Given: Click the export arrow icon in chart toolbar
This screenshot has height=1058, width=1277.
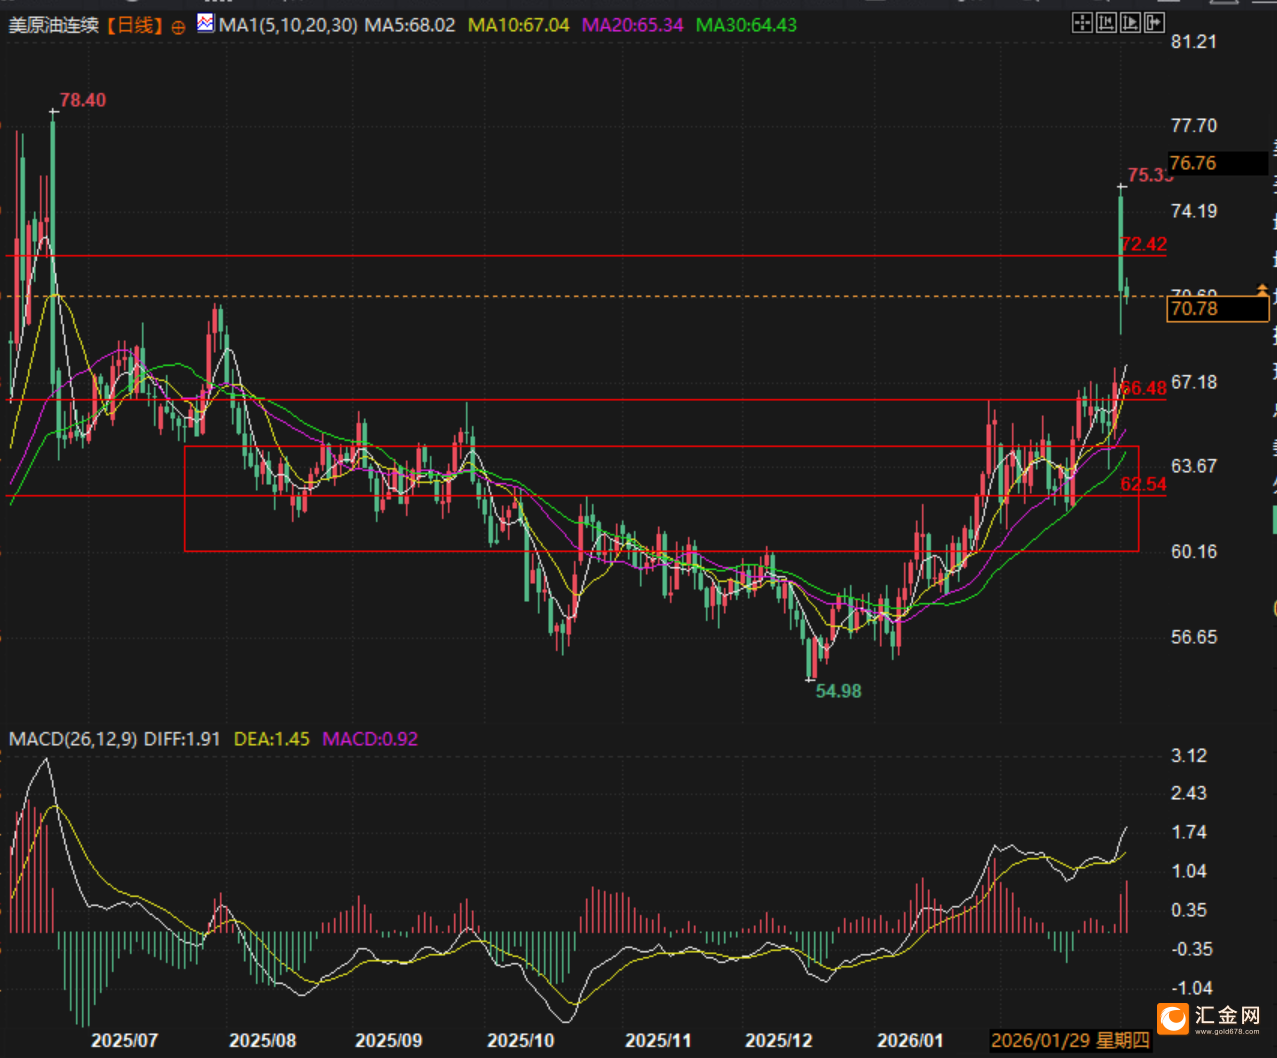Looking at the screenshot, I should [x=1155, y=23].
